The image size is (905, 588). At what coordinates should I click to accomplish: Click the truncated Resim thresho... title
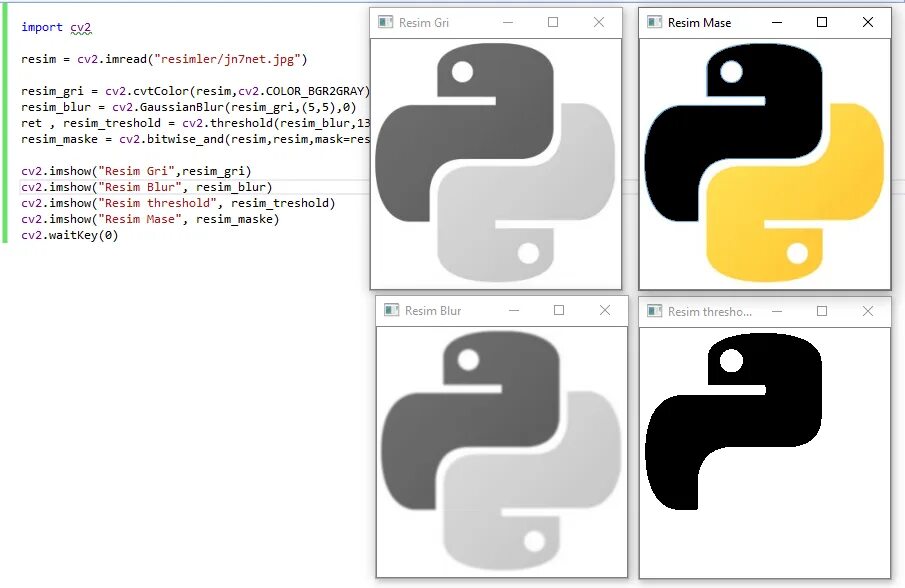[x=710, y=312]
